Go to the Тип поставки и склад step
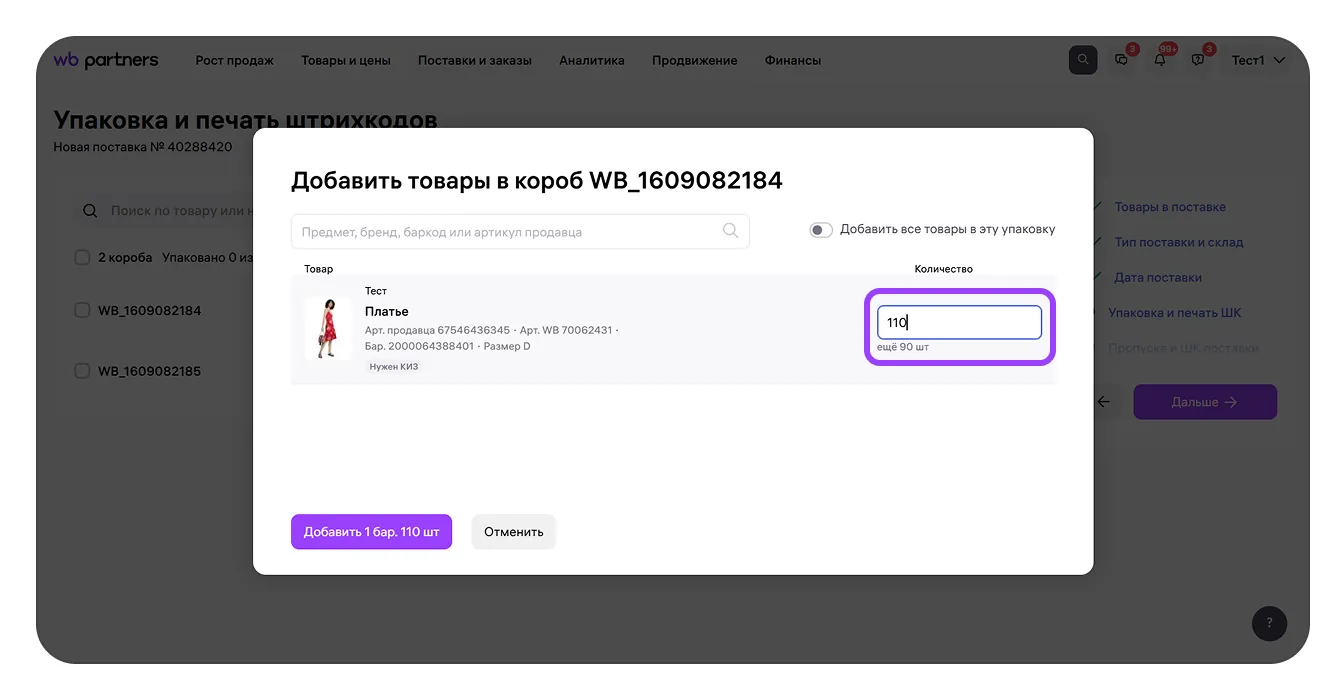 coord(1179,242)
